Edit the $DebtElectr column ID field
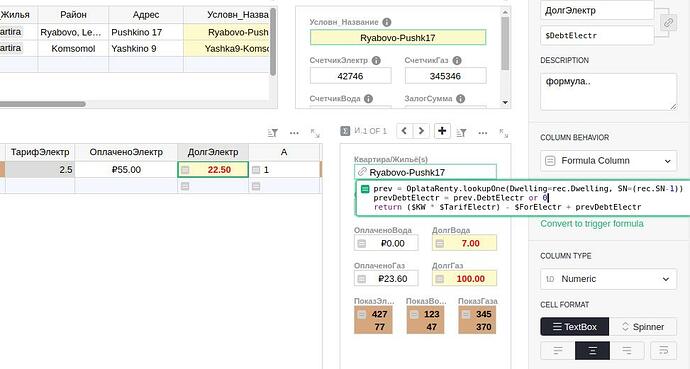Image resolution: width=690 pixels, height=369 pixels. [x=597, y=35]
